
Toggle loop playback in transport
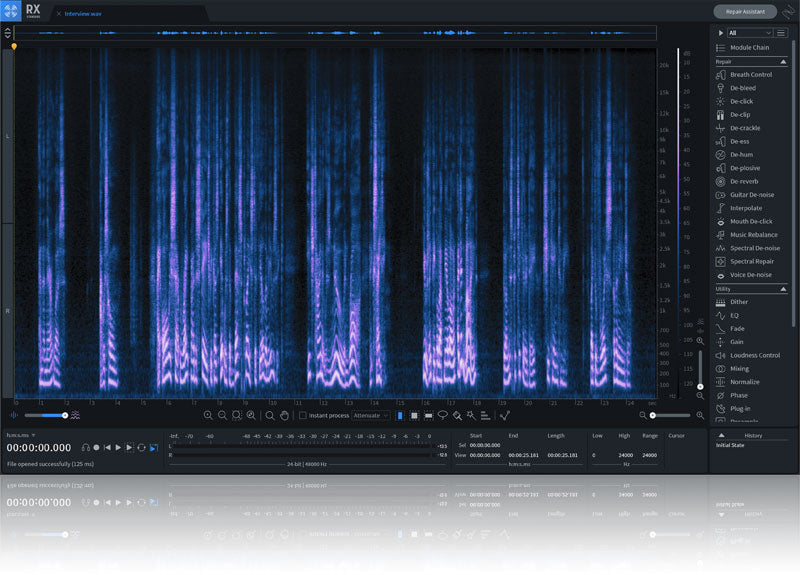141,447
